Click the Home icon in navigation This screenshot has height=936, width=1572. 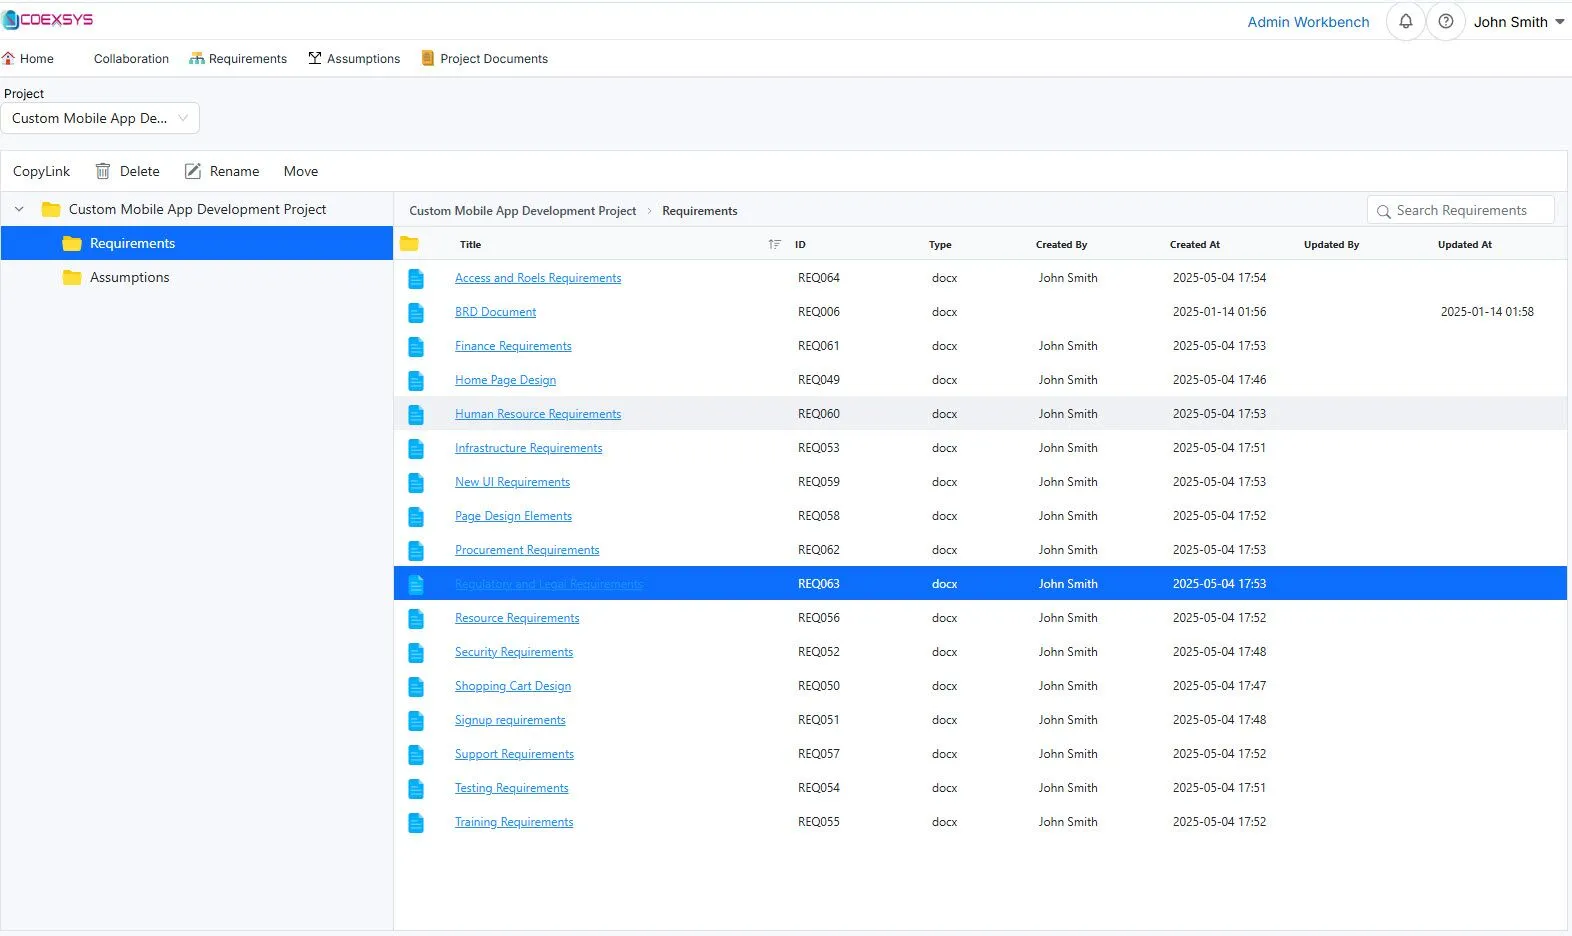pos(9,59)
